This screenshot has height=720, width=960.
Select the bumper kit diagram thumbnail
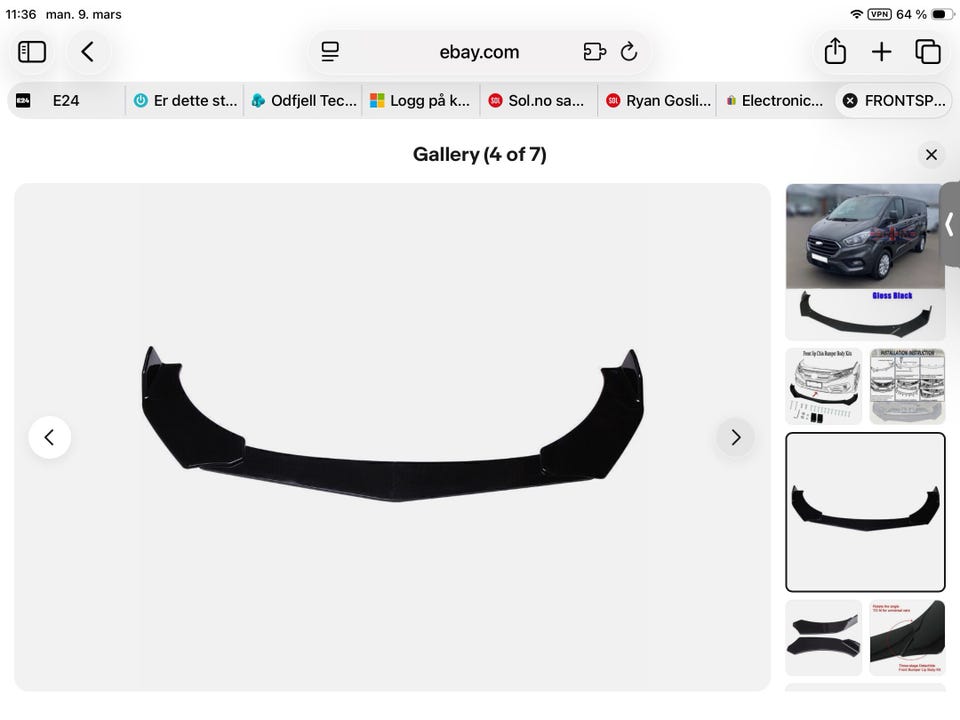(x=824, y=386)
